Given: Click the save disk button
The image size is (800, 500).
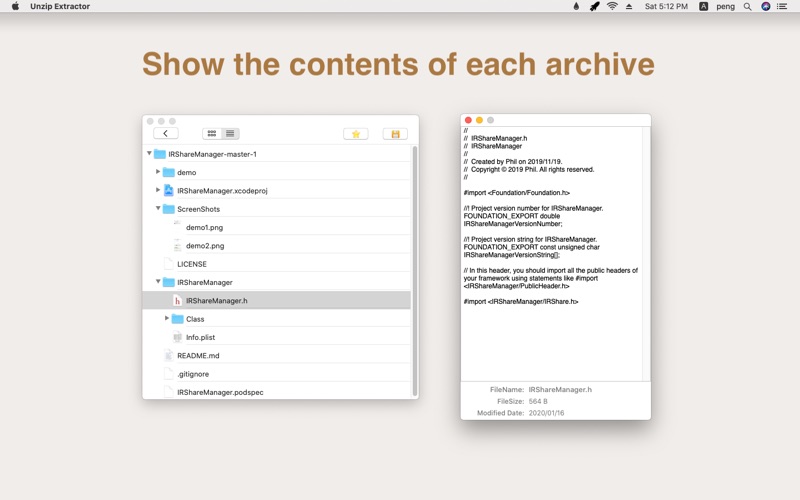Looking at the screenshot, I should tap(395, 134).
